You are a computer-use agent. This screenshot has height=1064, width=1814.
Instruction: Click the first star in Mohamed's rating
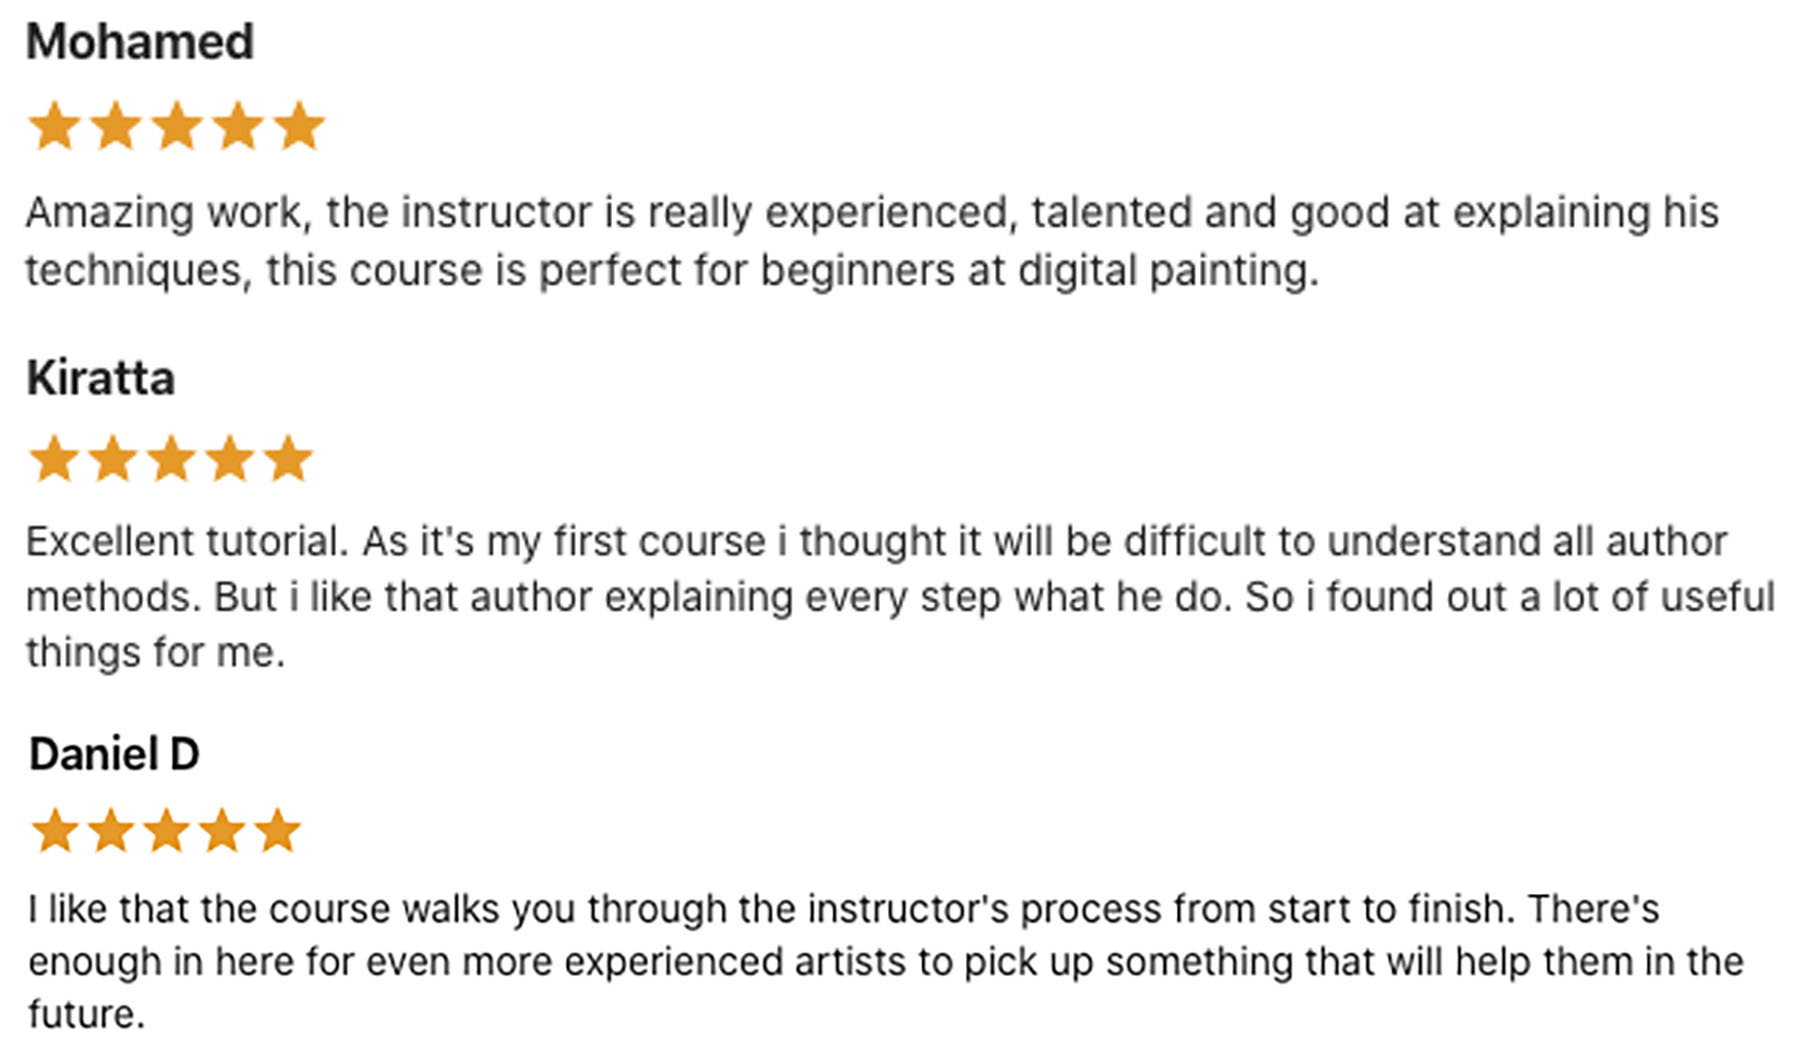pyautogui.click(x=54, y=127)
